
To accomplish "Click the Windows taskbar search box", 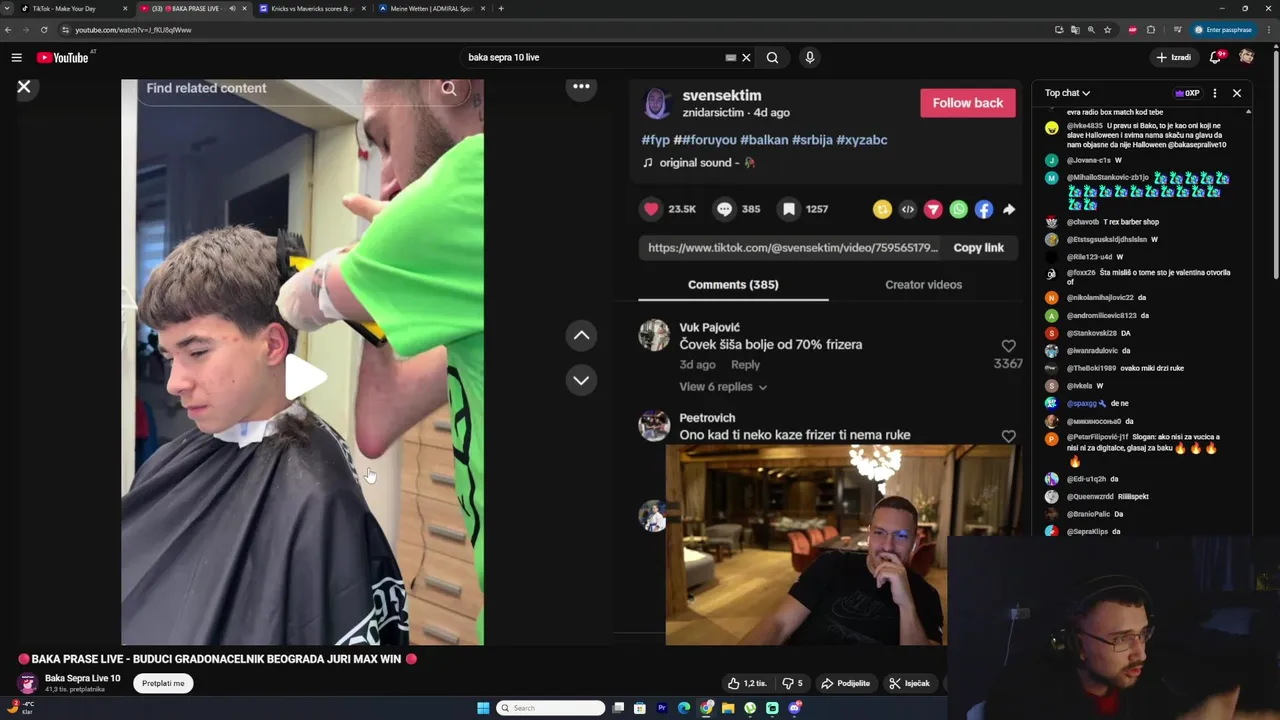I will 551,708.
